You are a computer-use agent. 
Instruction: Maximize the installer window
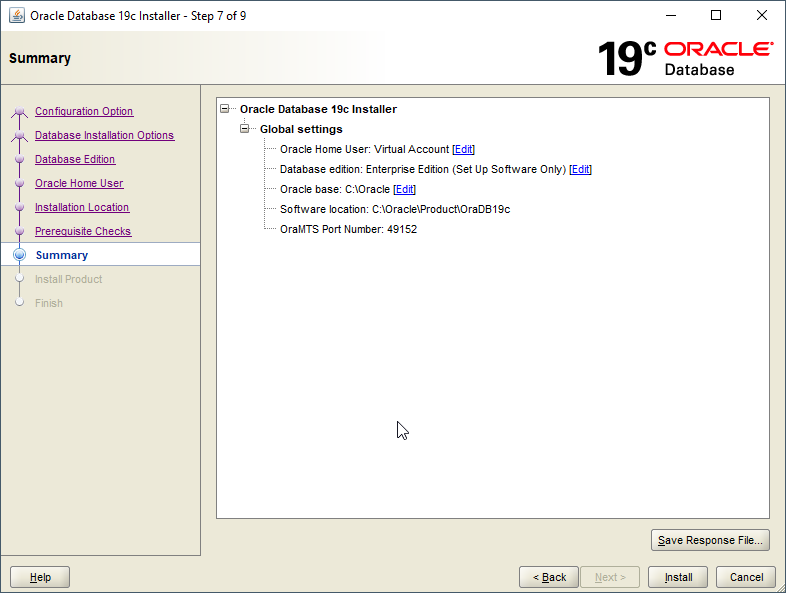tap(716, 16)
